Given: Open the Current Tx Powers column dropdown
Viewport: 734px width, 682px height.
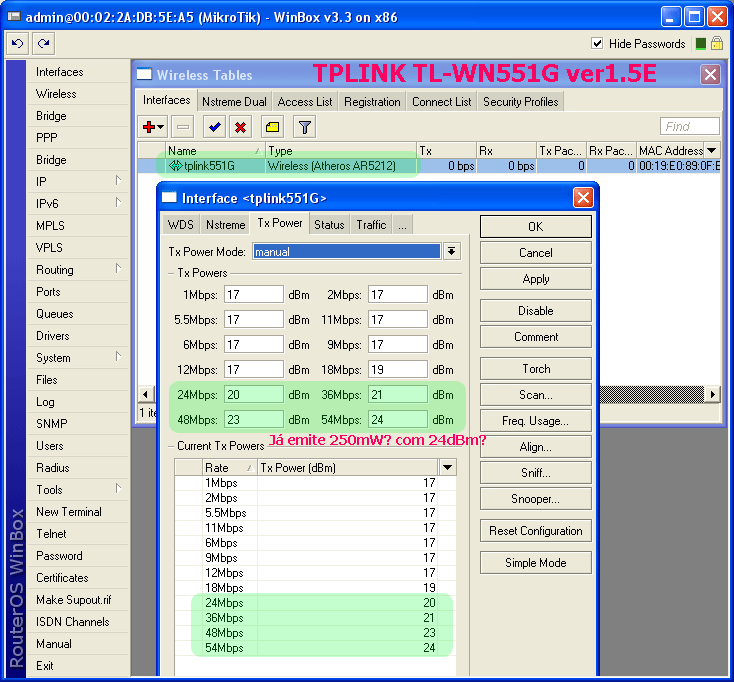Looking at the screenshot, I should coord(447,467).
